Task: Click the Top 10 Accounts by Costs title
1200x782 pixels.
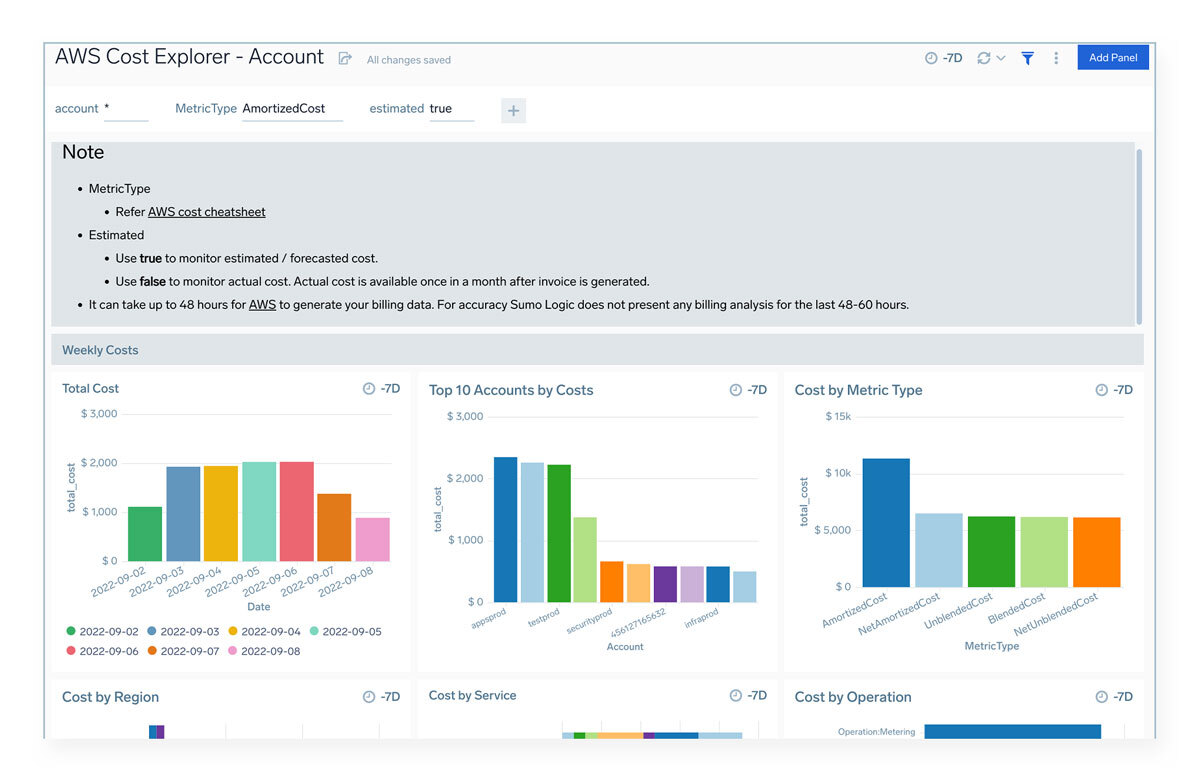Action: pyautogui.click(x=511, y=390)
